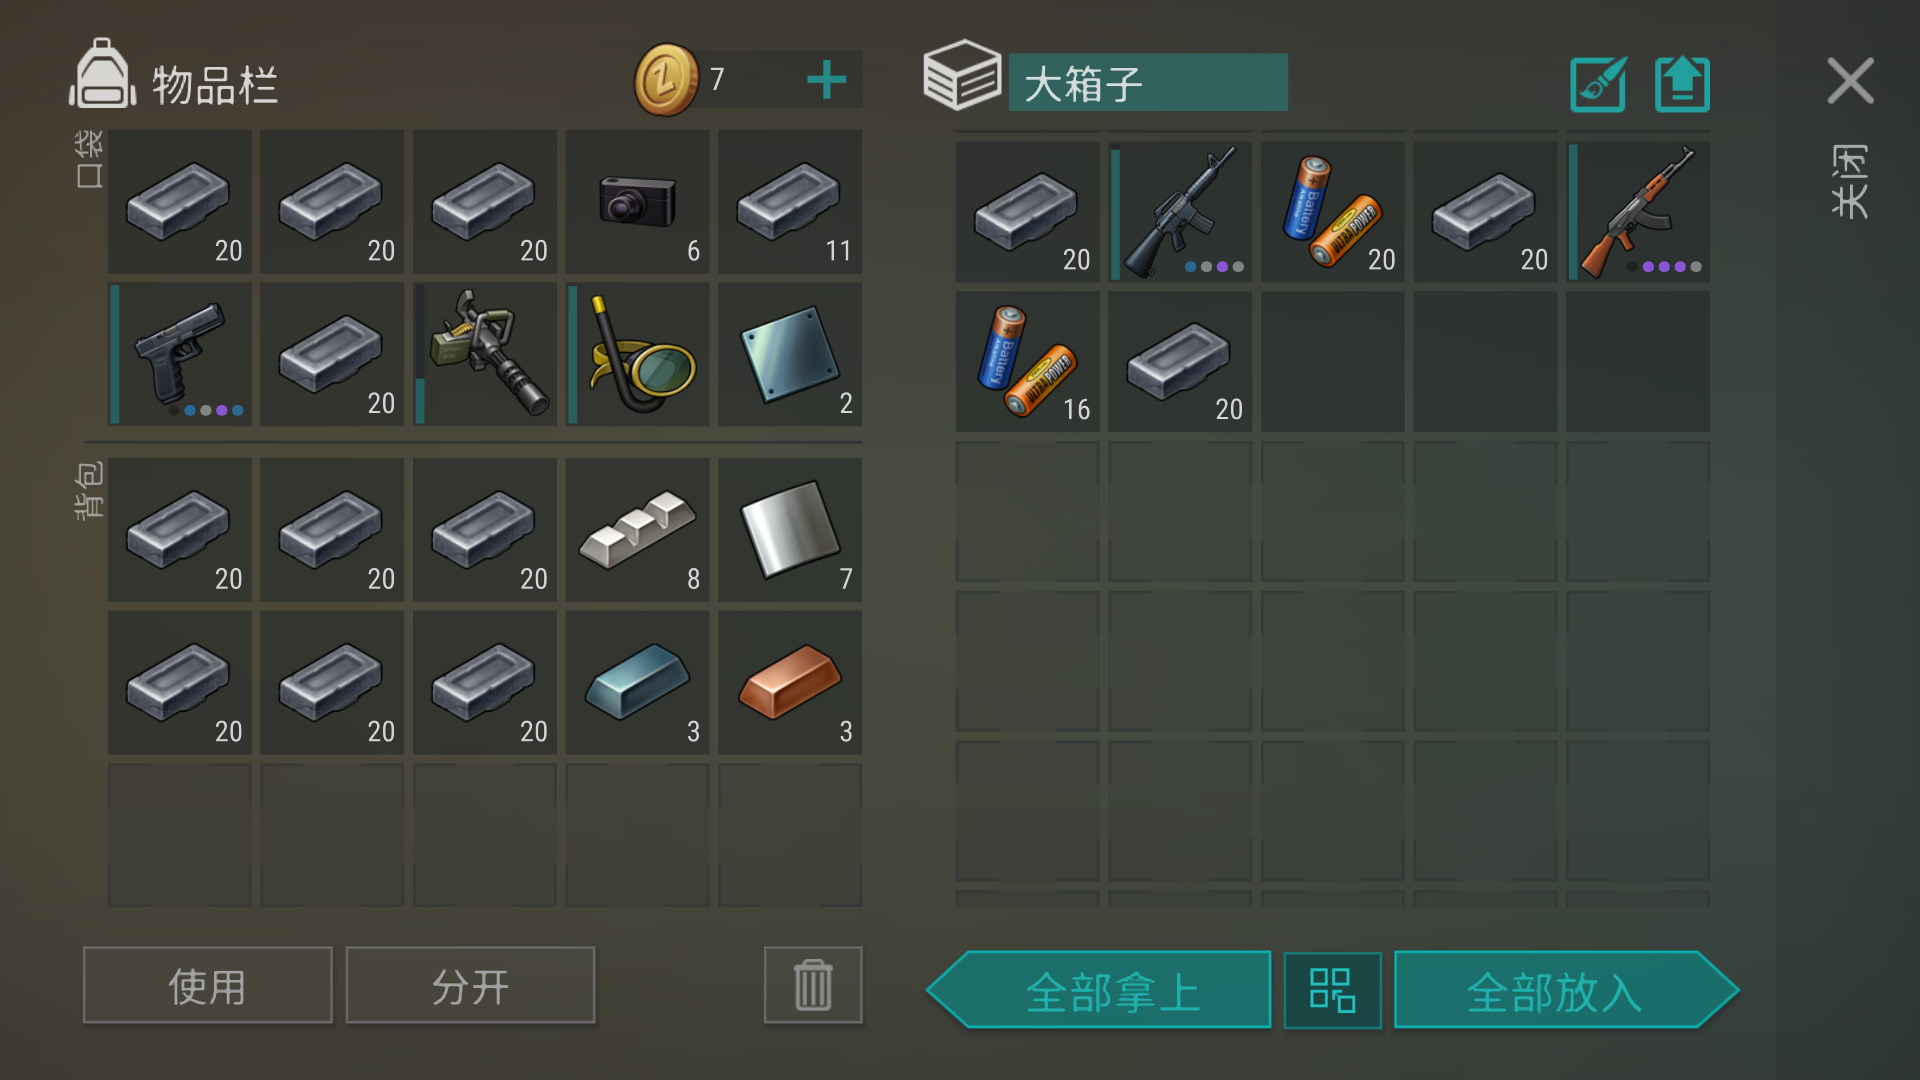This screenshot has width=1920, height=1080.
Task: Select the copper bar stack of 3
Action: [x=790, y=682]
